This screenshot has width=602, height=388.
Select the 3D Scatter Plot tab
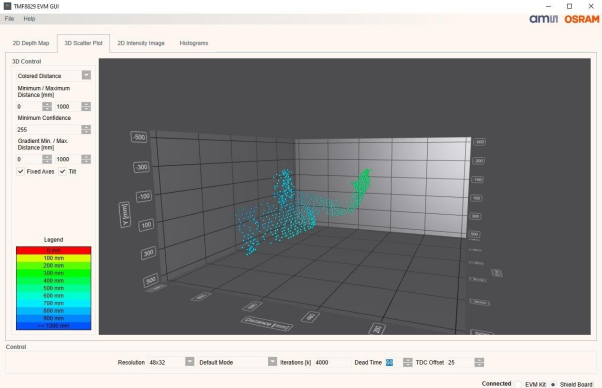(83, 43)
